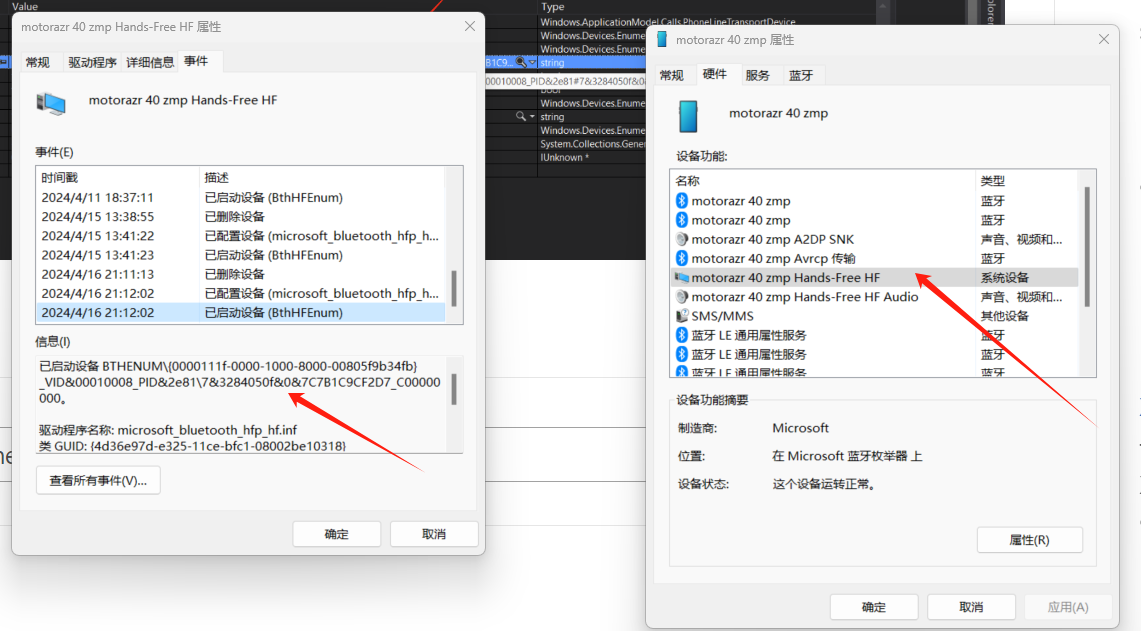Click the speaker icon of Hands-Free HF Audio row

coord(682,297)
